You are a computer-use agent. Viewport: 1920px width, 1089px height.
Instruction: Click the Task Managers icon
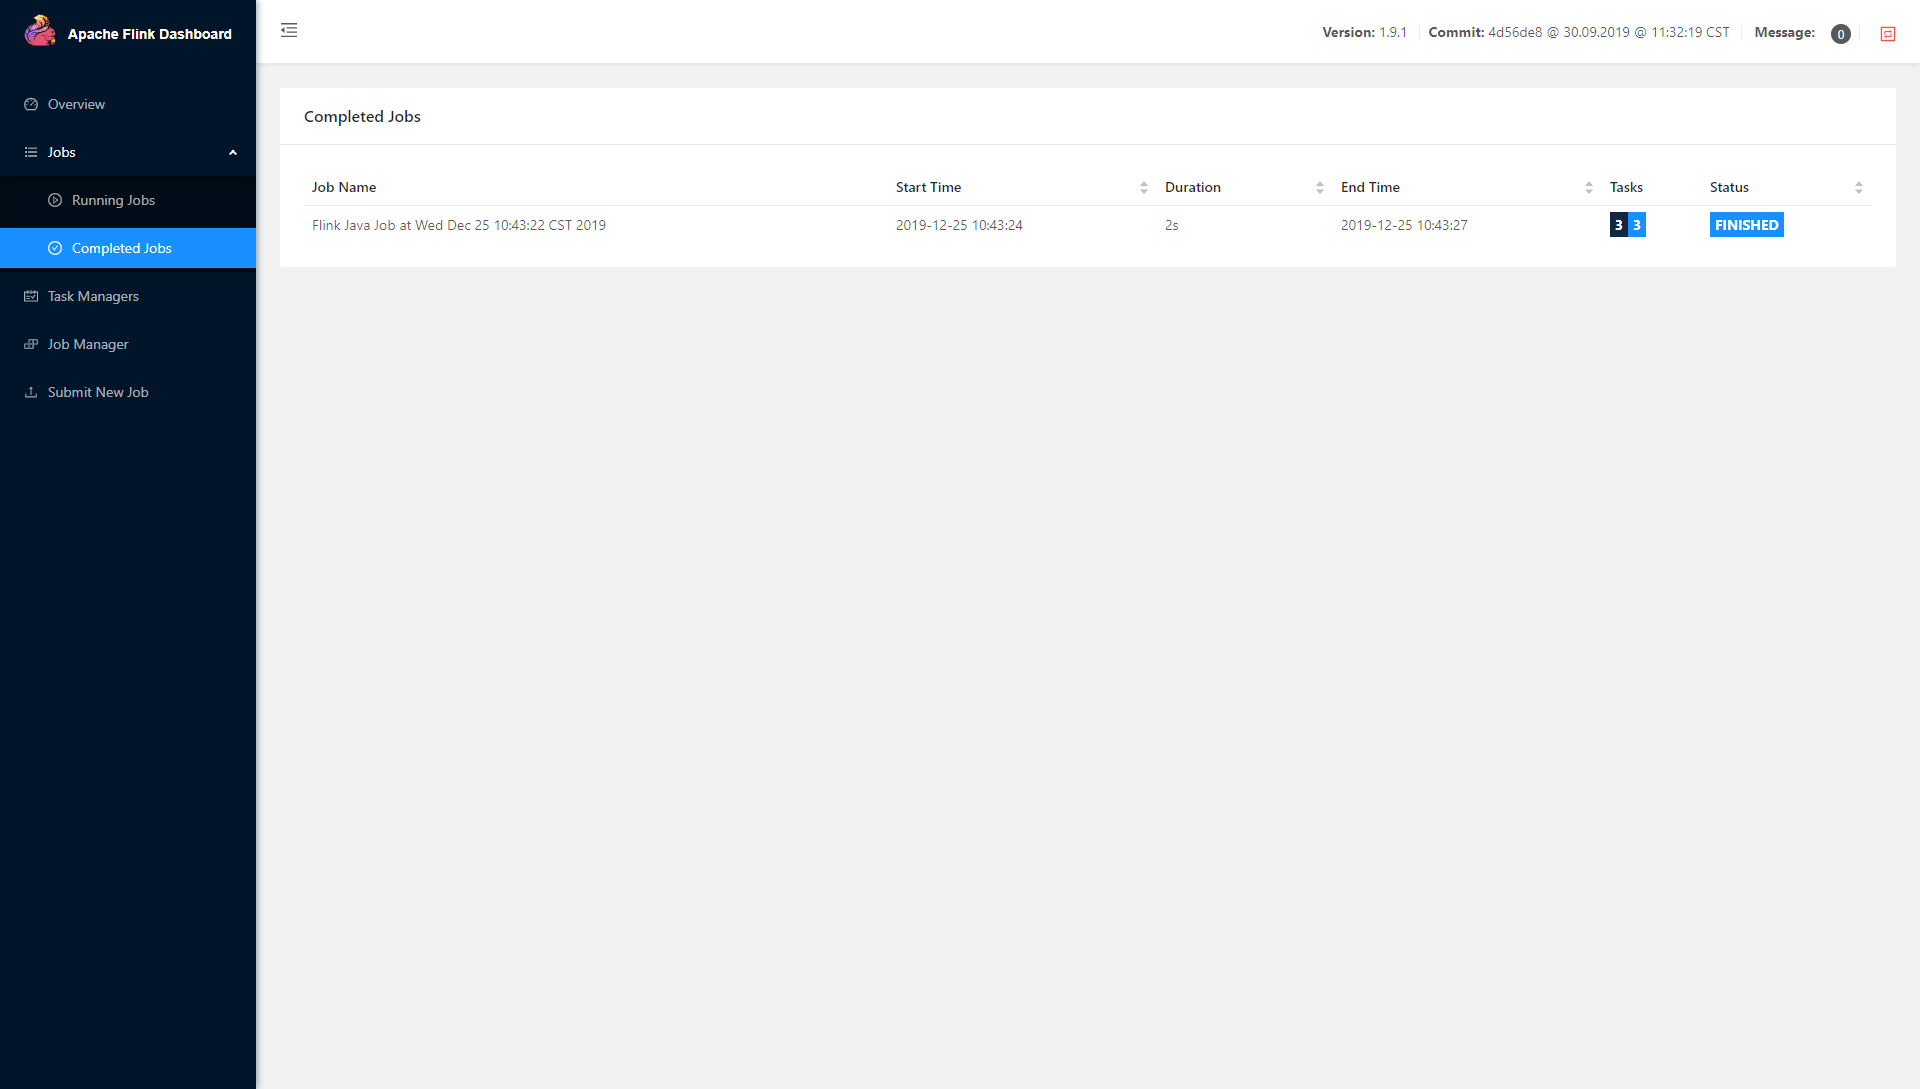(31, 296)
